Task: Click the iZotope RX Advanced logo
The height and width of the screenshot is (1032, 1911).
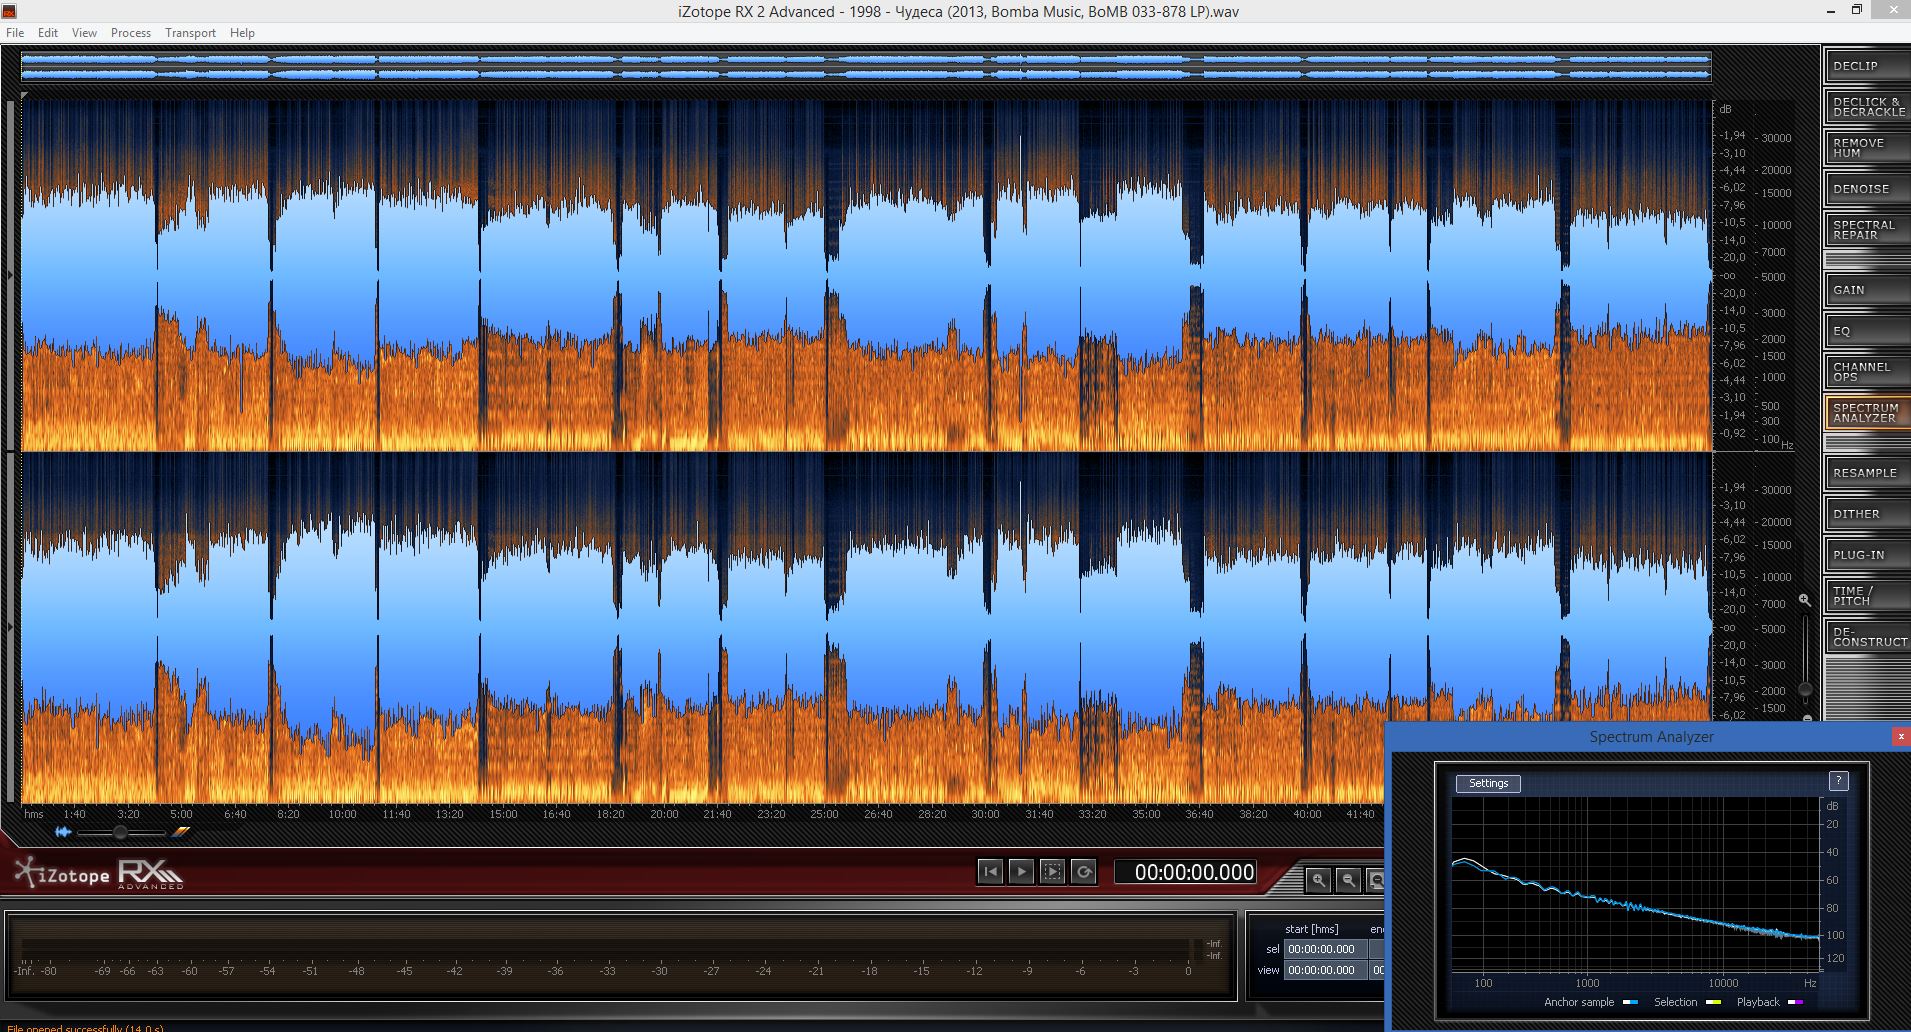Action: (x=99, y=874)
